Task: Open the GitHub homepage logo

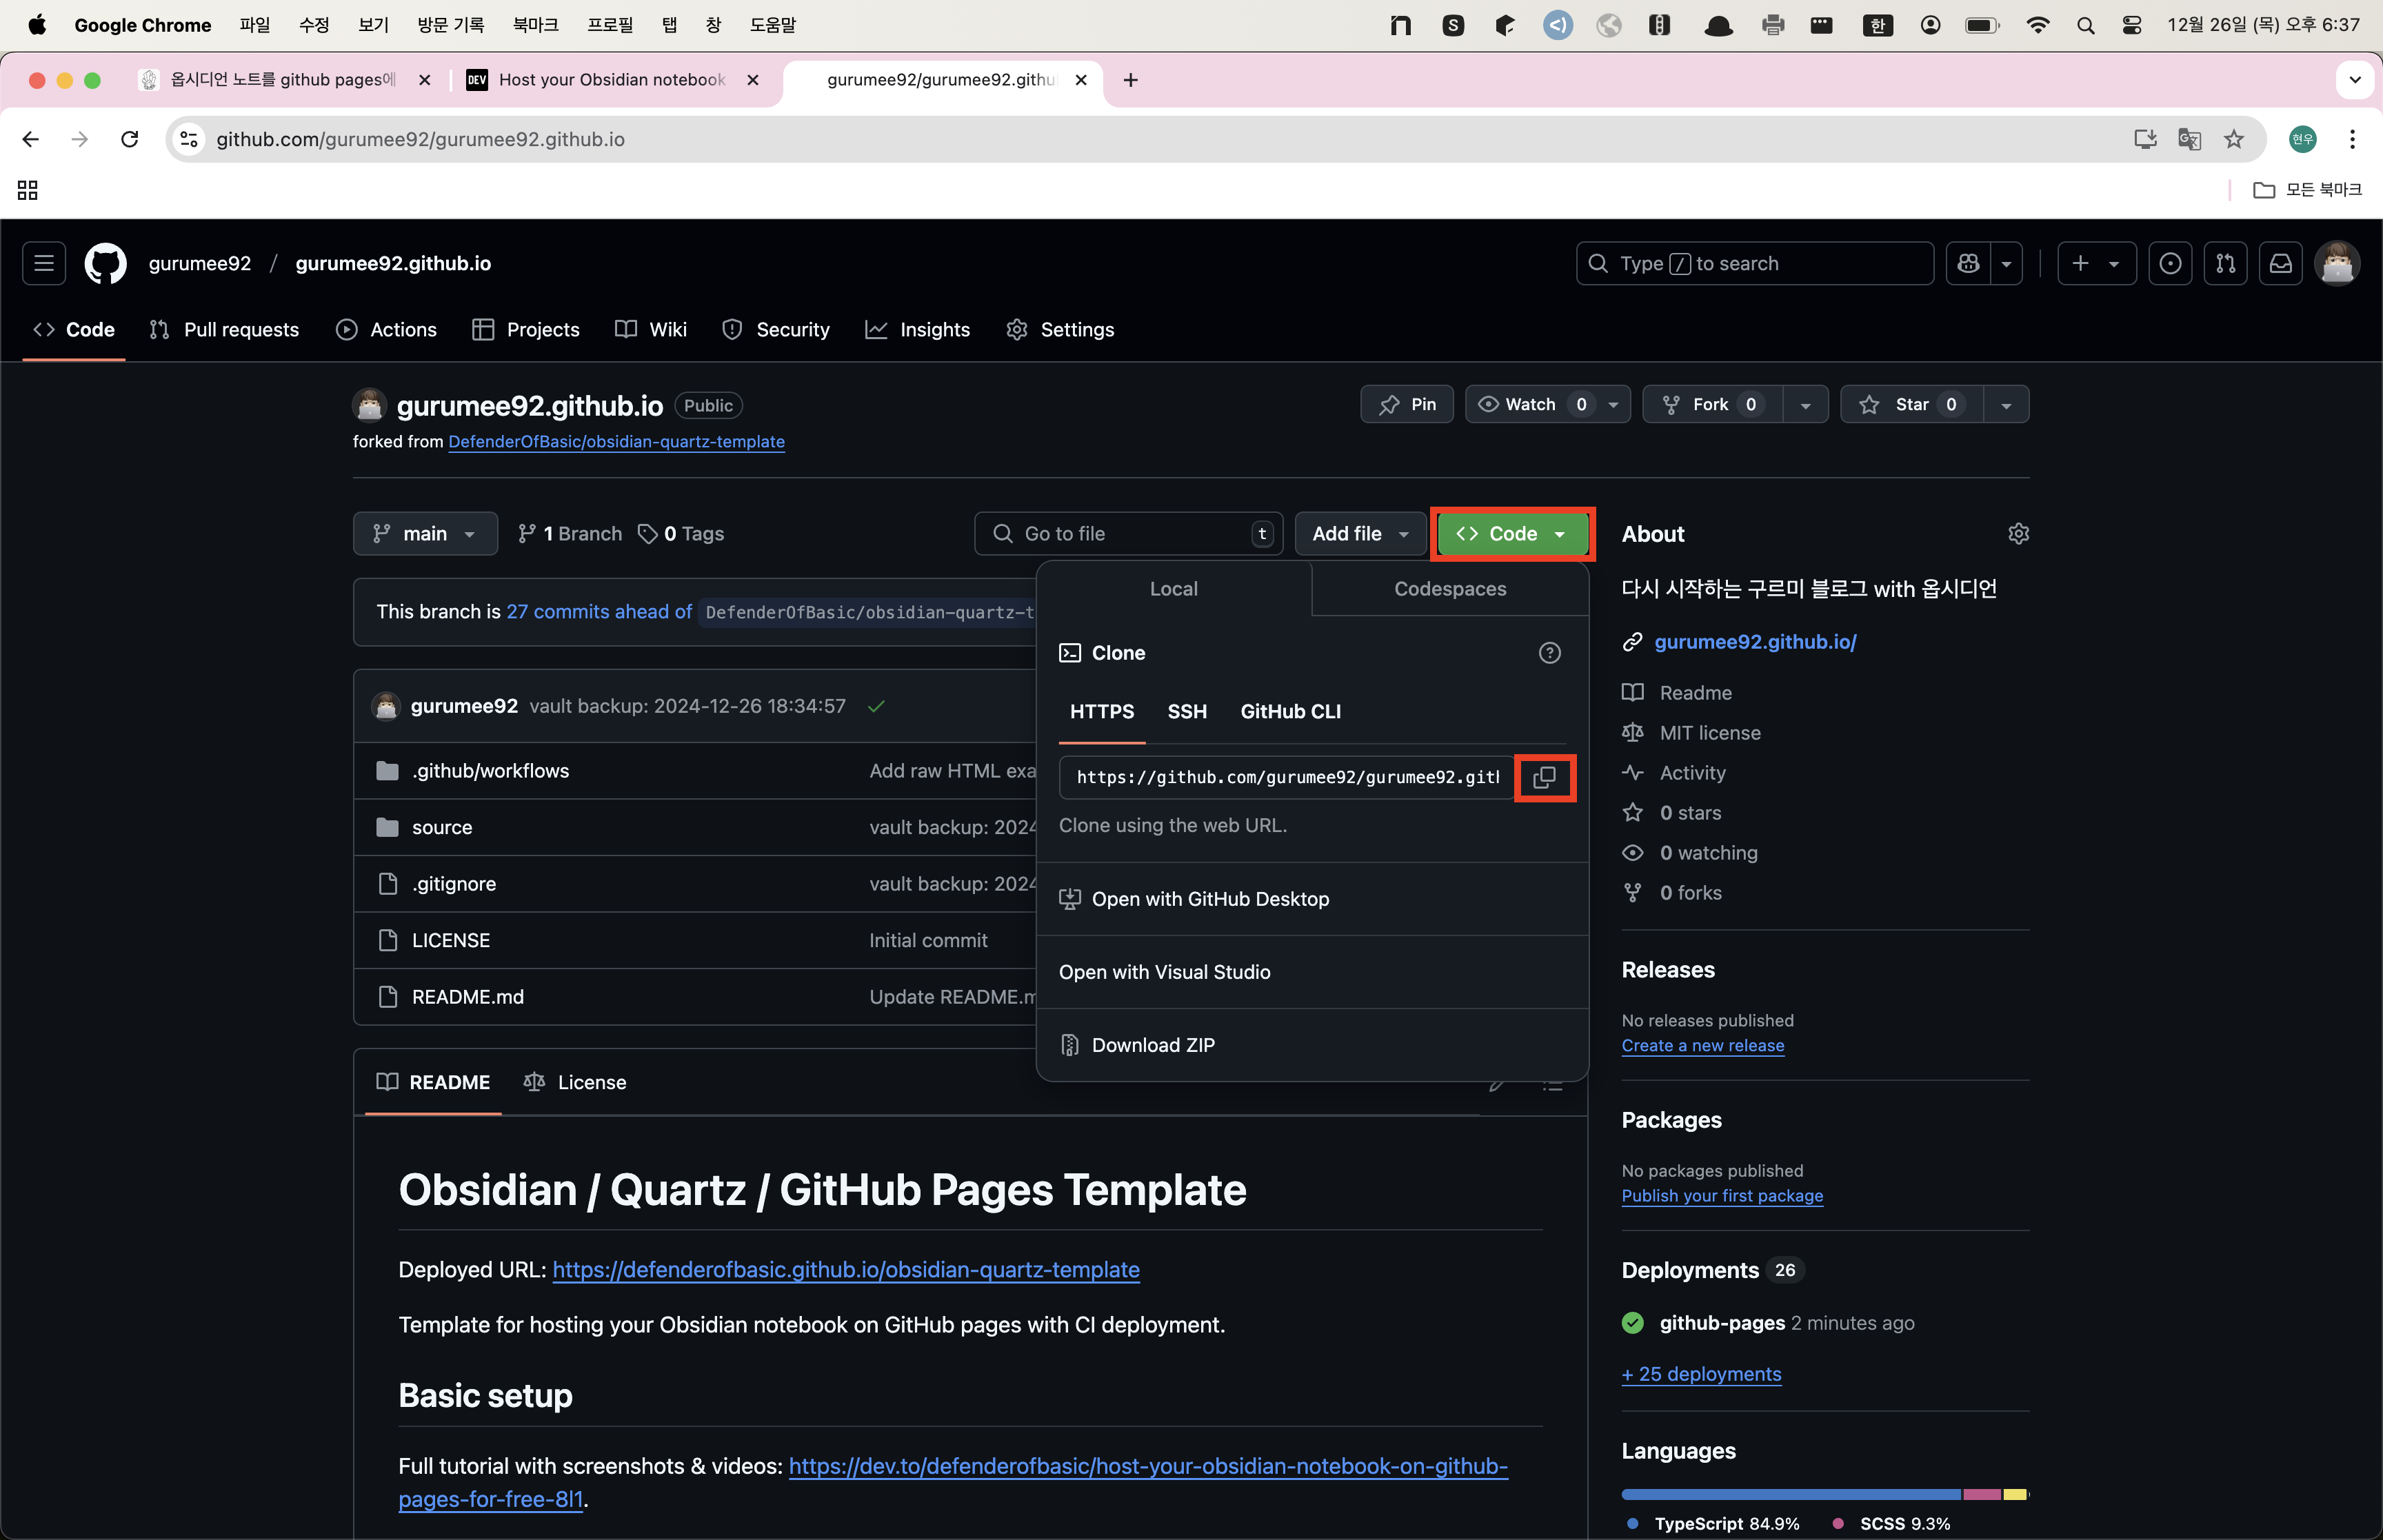Action: pyautogui.click(x=106, y=263)
